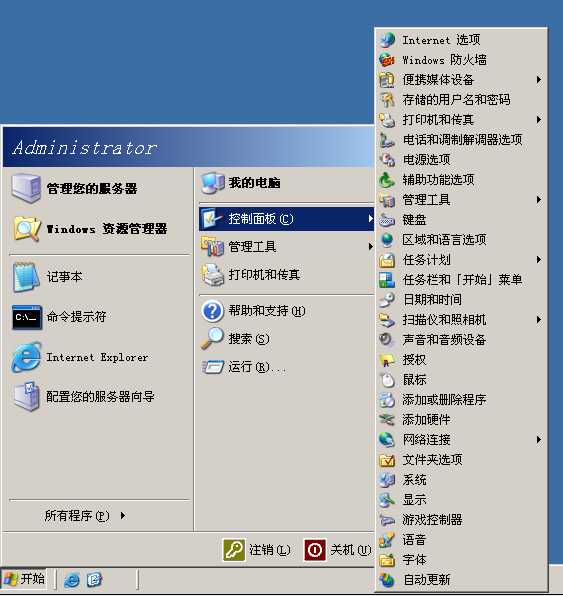
Task: Open the 日期和时间 icon
Action: (x=387, y=300)
